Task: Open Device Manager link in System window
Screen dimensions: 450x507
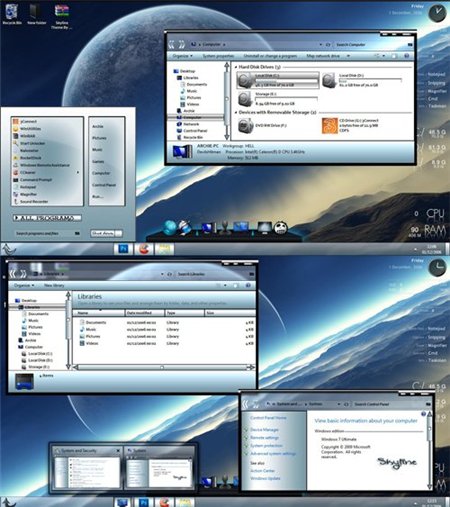Action: [x=264, y=429]
